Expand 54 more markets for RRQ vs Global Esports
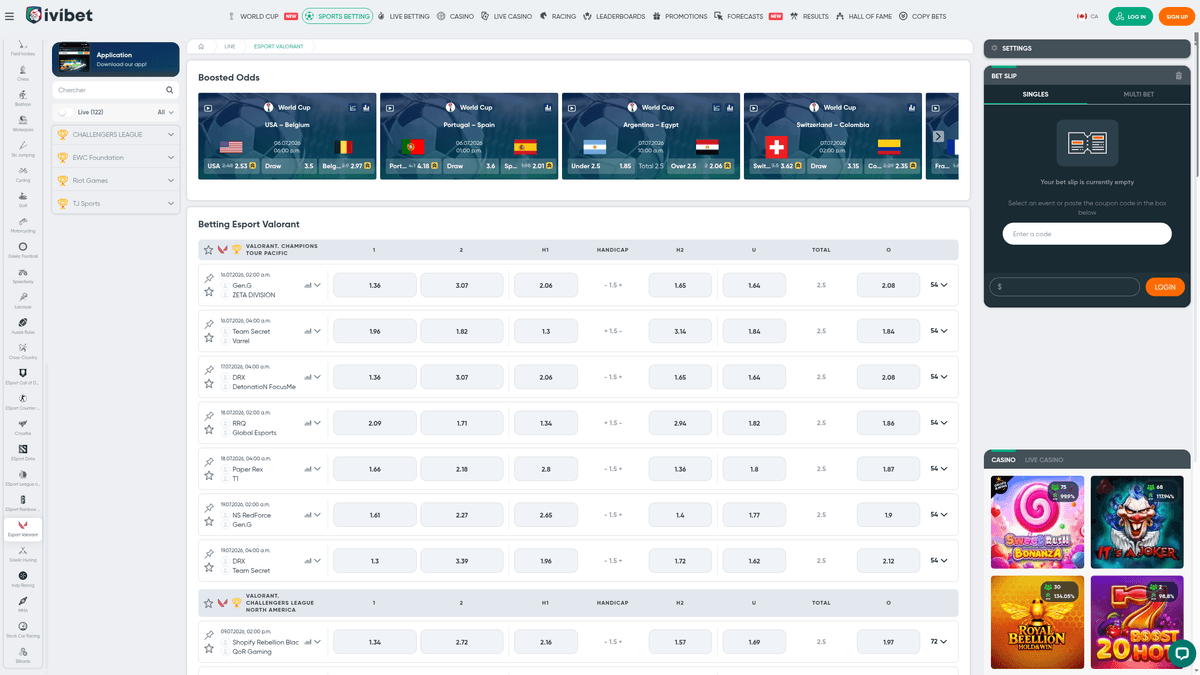The height and width of the screenshot is (675, 1200). point(938,423)
